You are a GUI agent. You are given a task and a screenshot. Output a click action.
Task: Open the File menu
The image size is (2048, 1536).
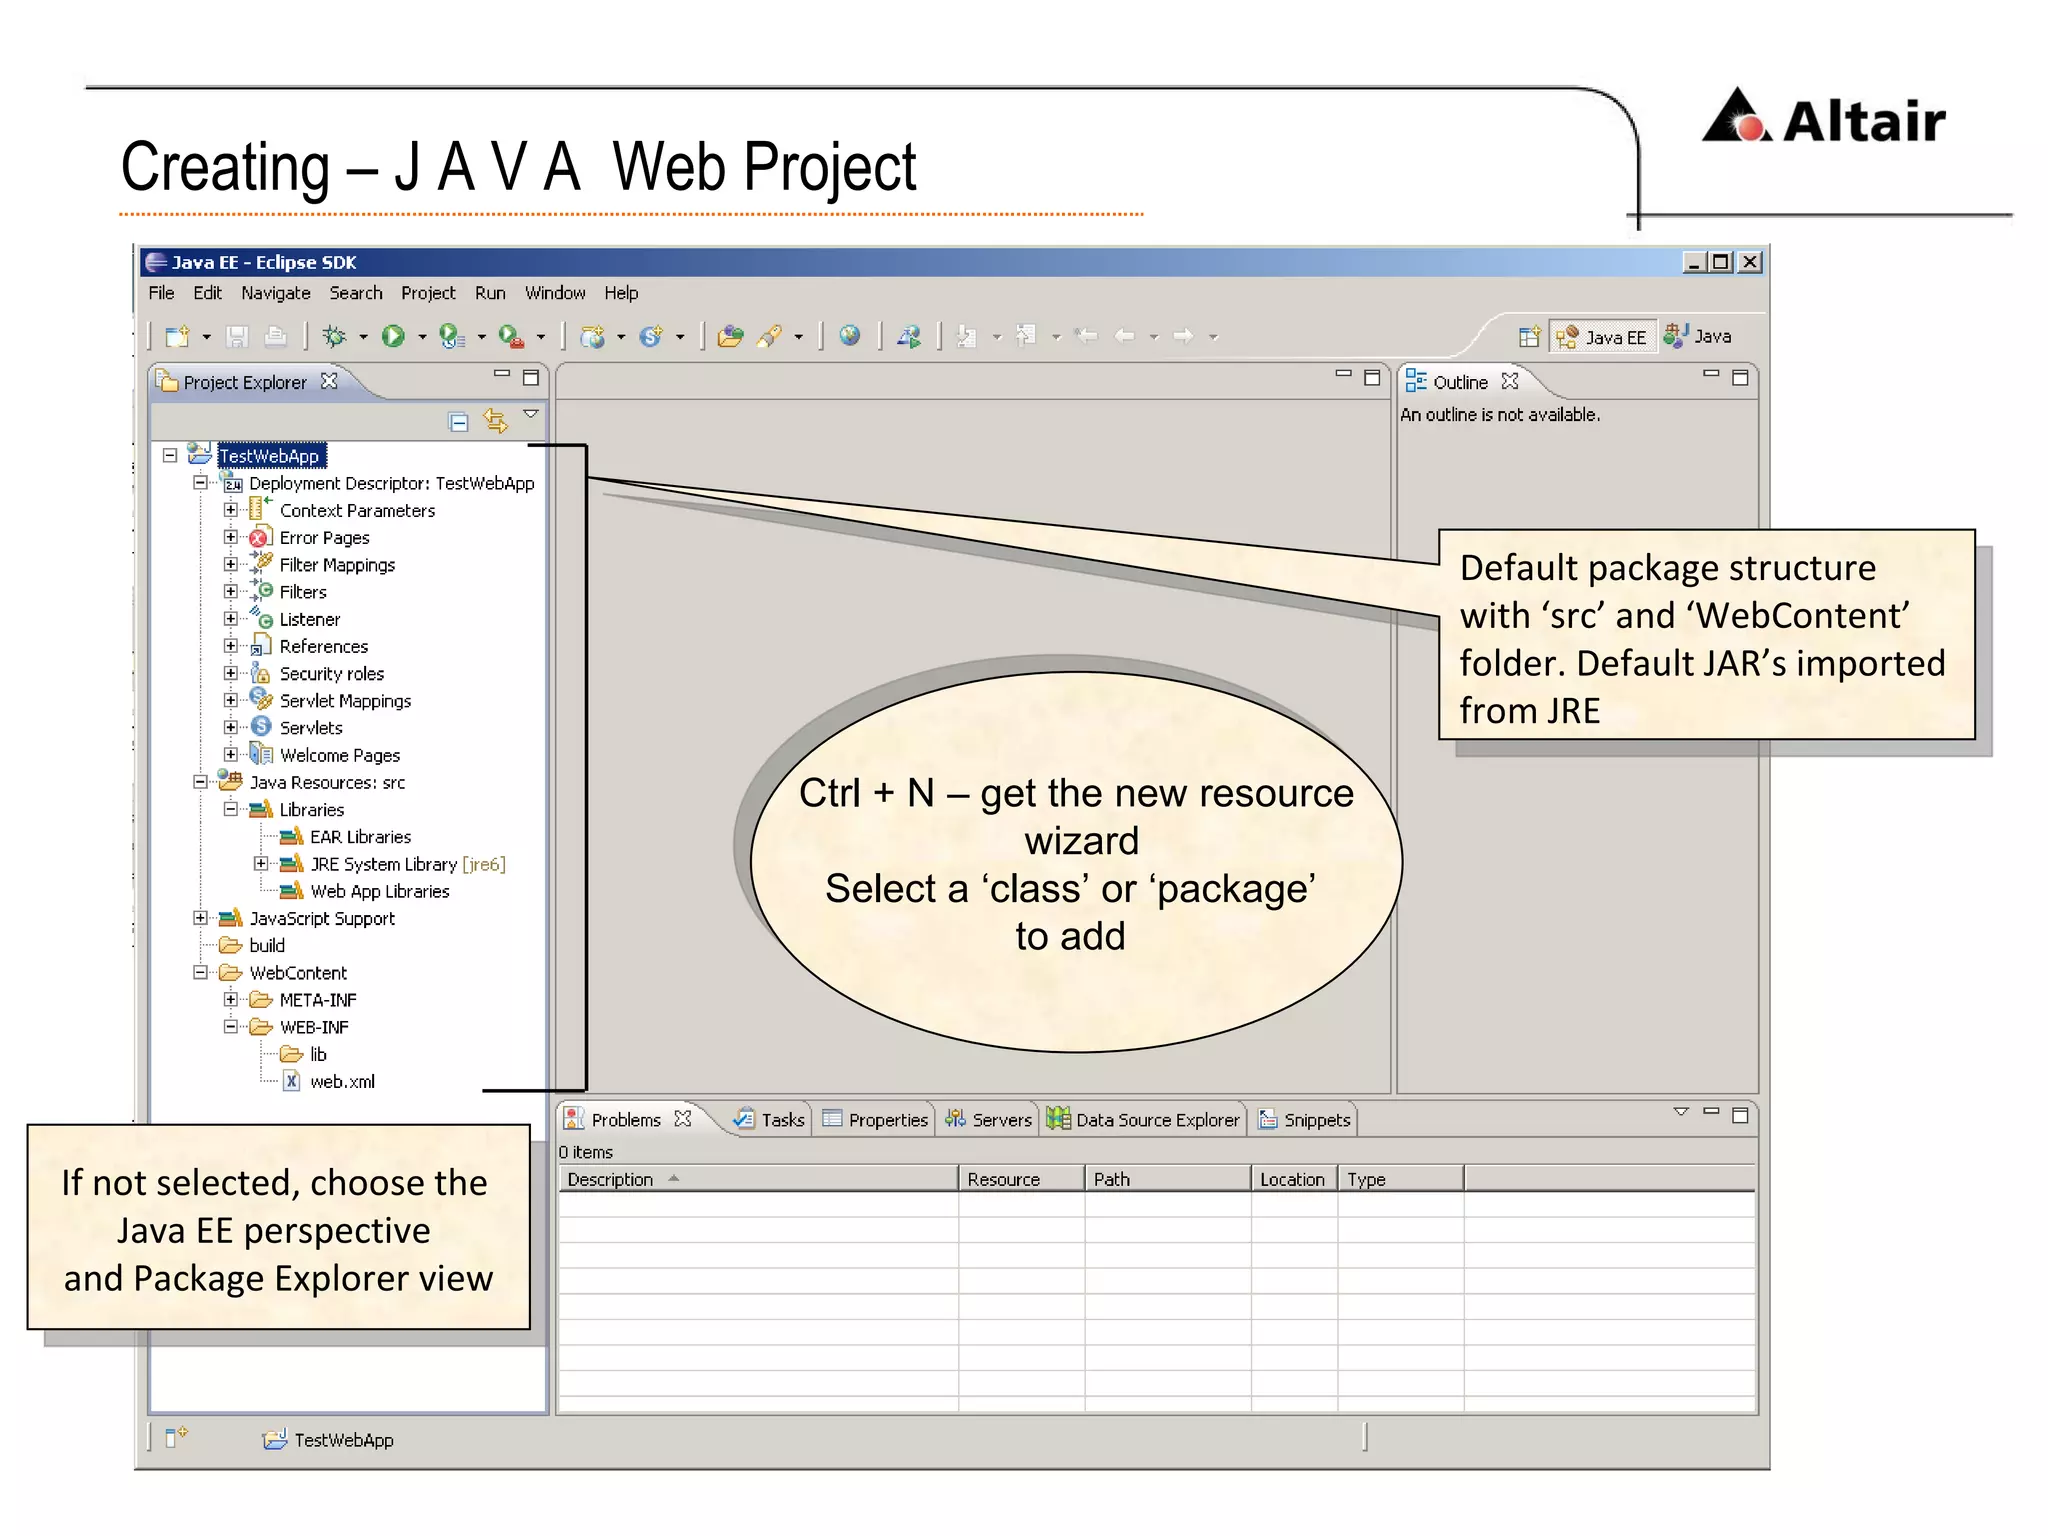coord(161,293)
